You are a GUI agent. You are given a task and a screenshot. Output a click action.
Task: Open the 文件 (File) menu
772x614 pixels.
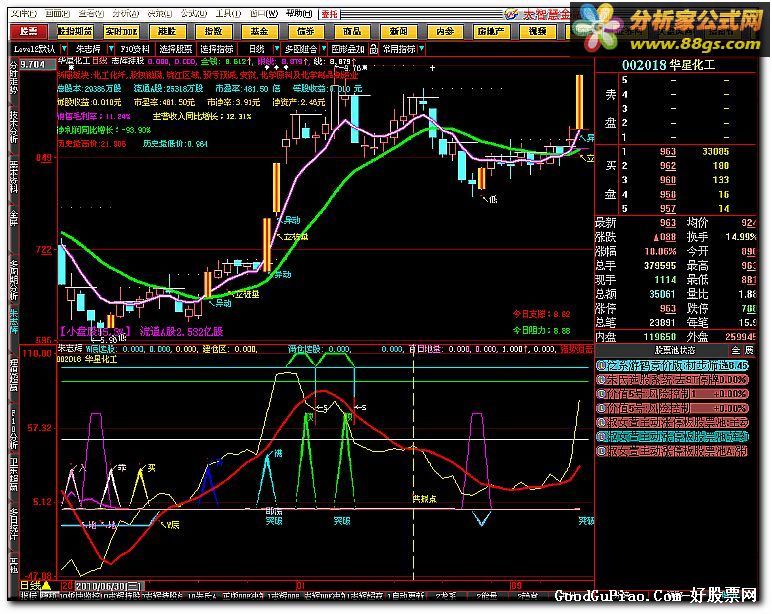coord(24,14)
